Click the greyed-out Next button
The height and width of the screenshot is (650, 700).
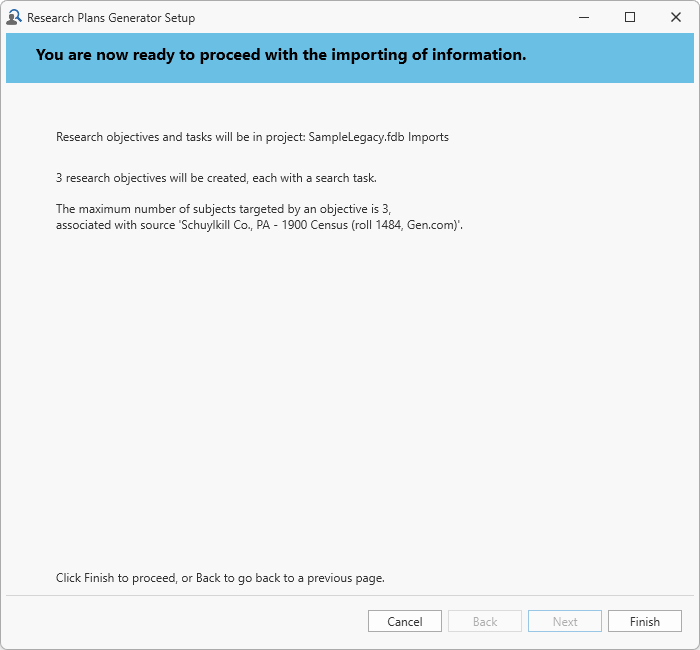coord(565,621)
